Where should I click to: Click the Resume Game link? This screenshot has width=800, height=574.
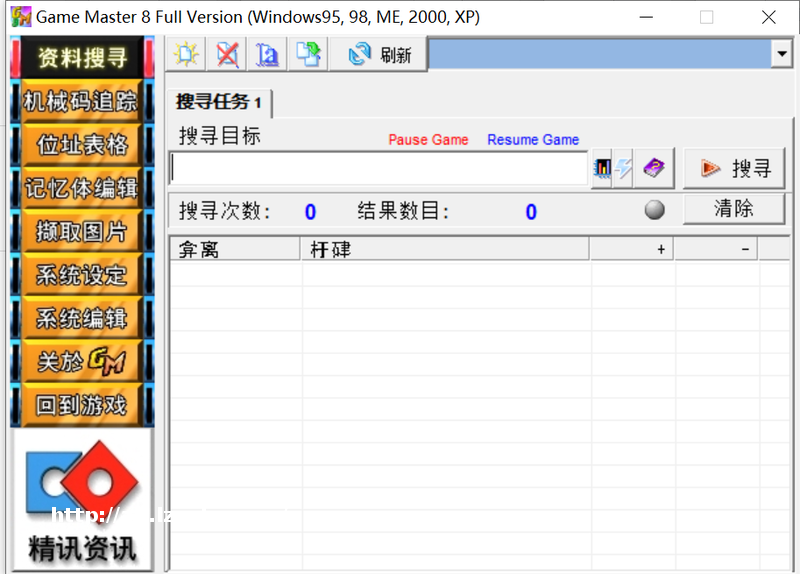coord(533,140)
